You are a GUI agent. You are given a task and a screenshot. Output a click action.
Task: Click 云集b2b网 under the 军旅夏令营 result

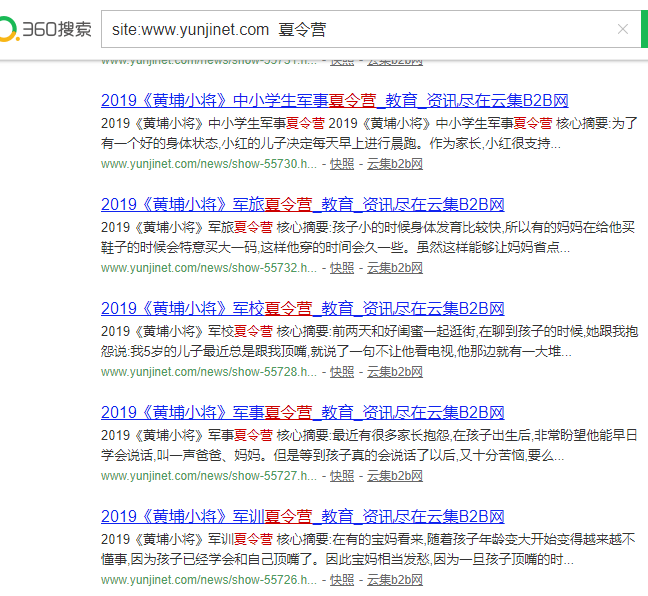394,268
